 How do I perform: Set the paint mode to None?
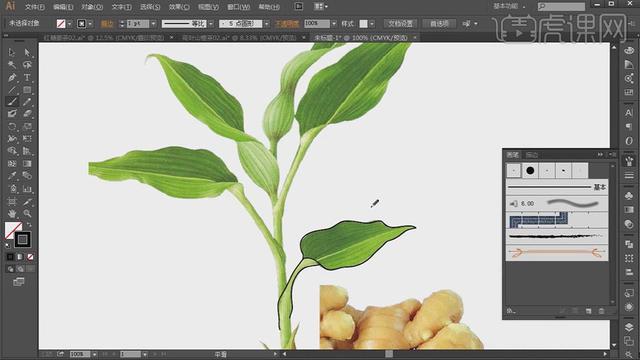[30, 257]
